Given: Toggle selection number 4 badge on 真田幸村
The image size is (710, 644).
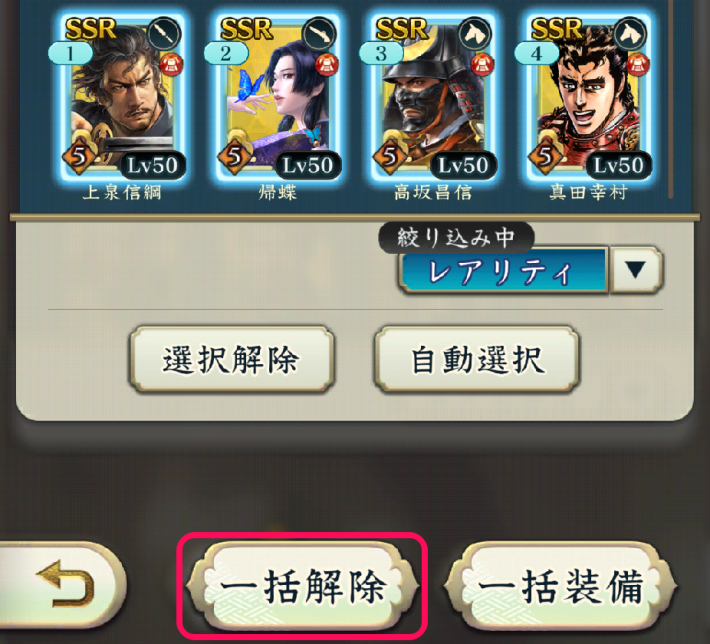Looking at the screenshot, I should click(537, 53).
